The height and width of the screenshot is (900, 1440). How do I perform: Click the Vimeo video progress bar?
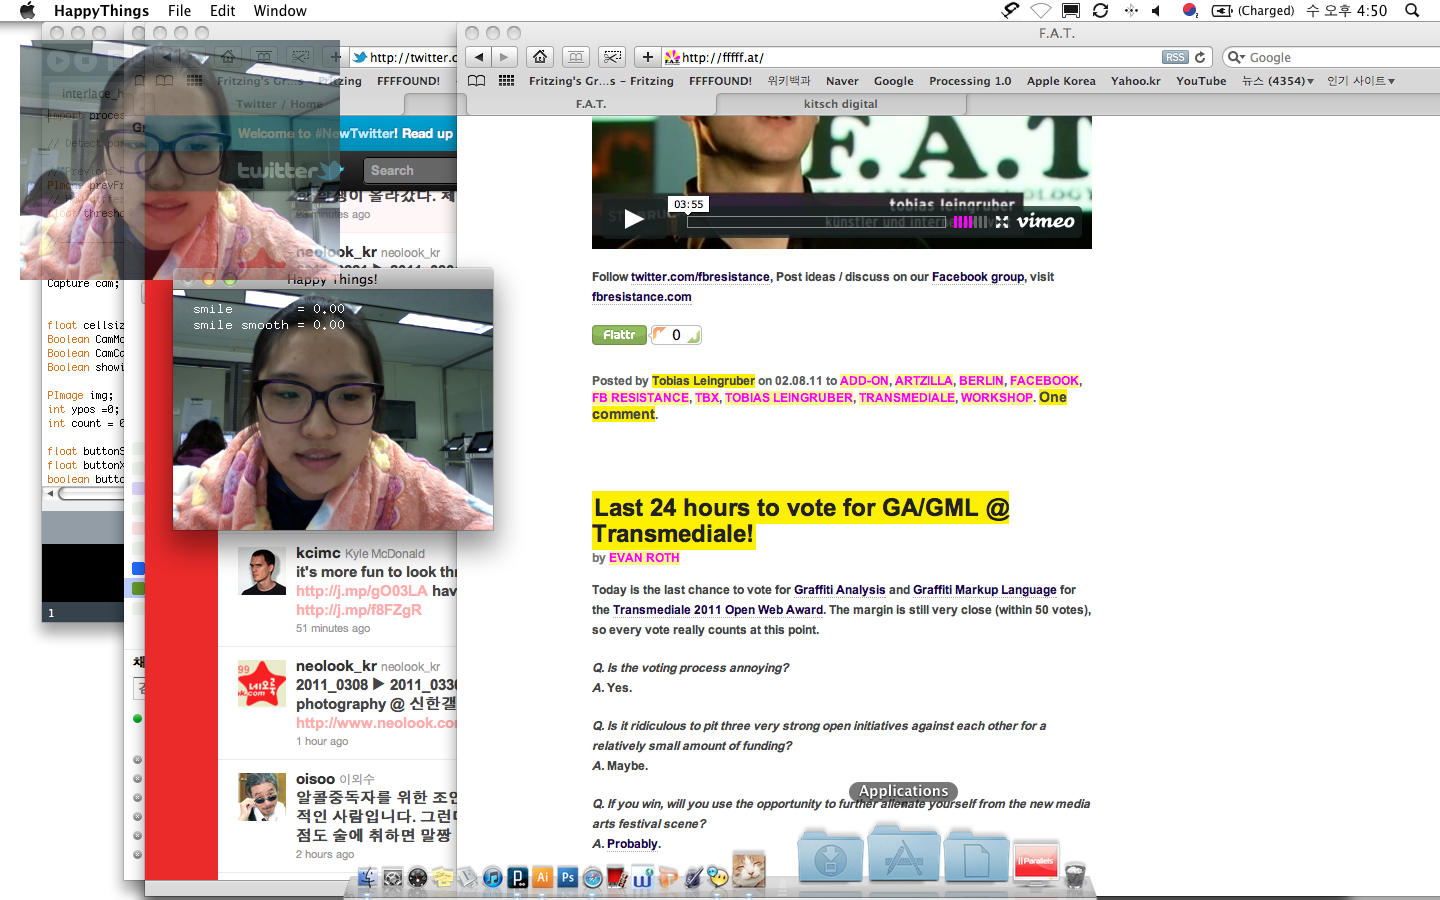815,222
